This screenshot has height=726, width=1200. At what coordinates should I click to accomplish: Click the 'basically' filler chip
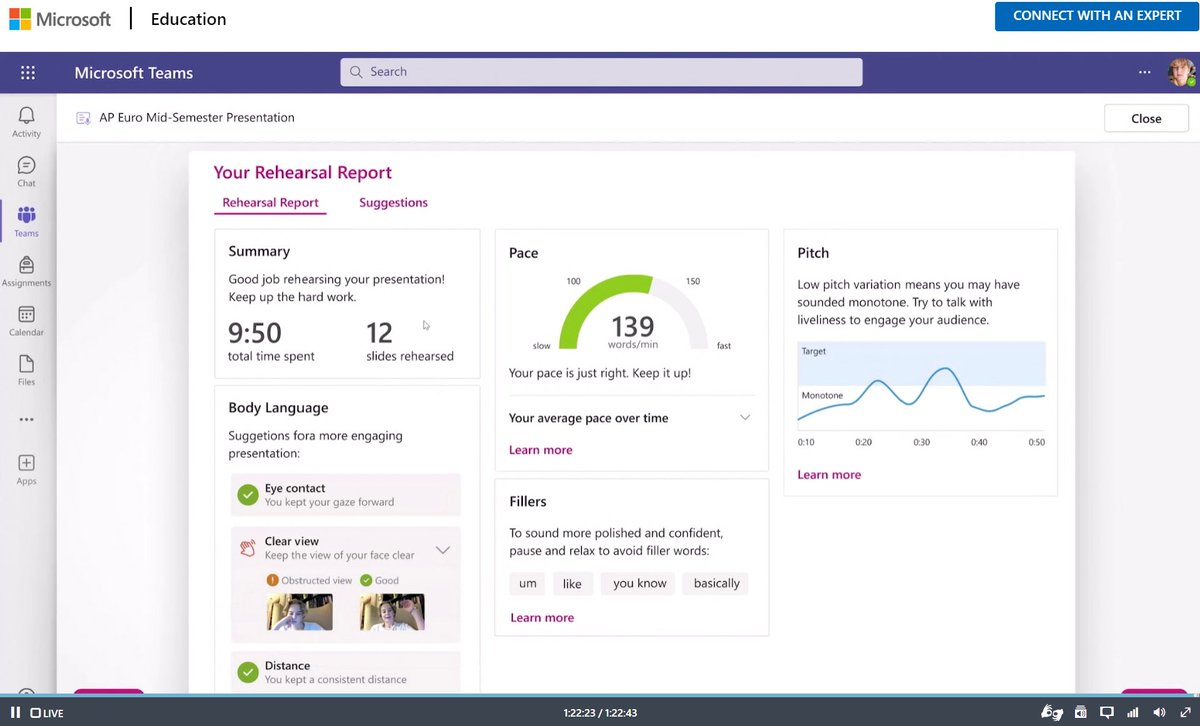(x=716, y=583)
